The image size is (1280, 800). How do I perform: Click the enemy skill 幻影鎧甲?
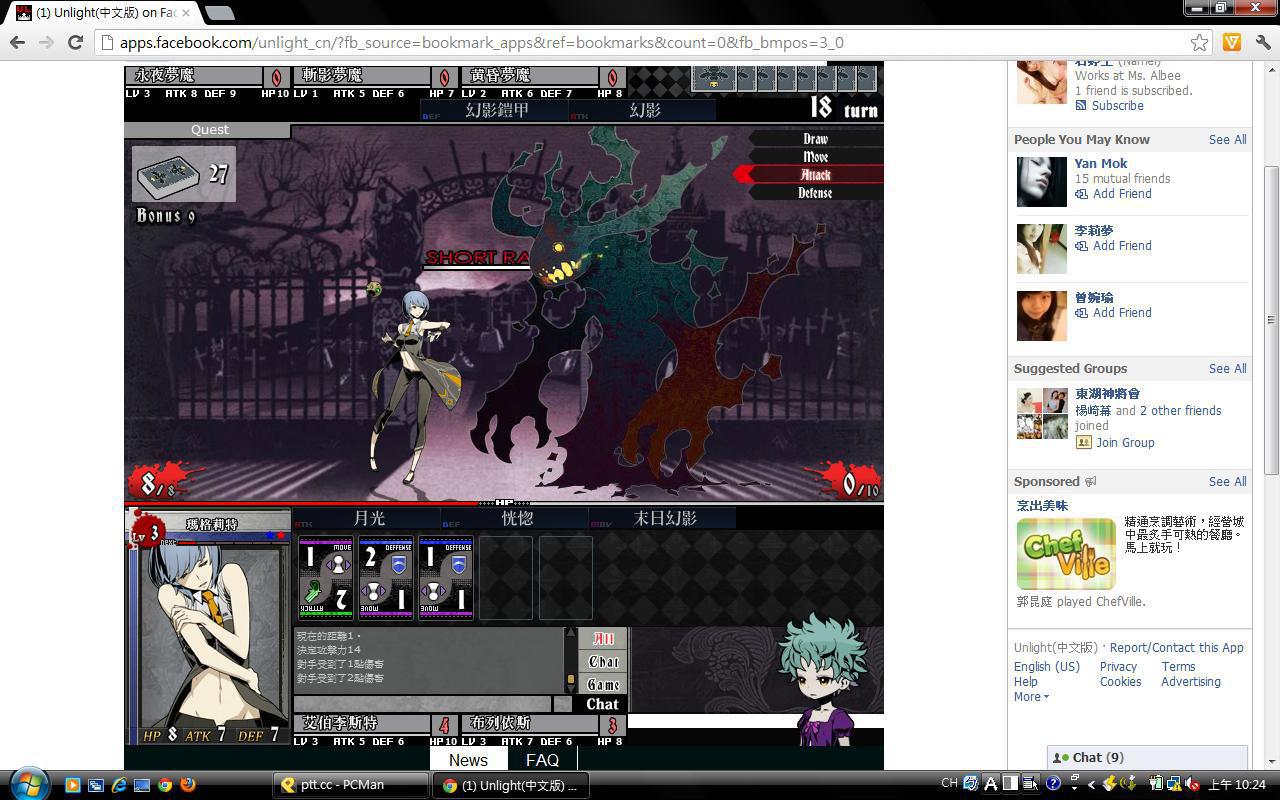click(495, 111)
